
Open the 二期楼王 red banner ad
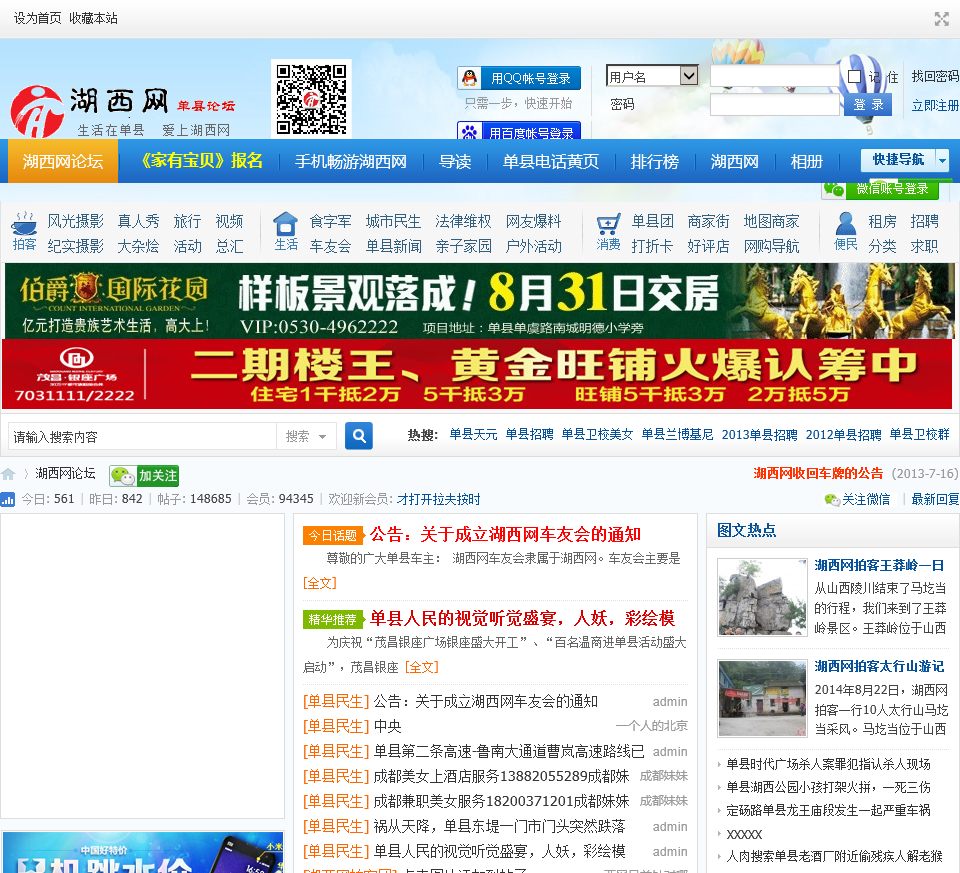click(x=477, y=375)
